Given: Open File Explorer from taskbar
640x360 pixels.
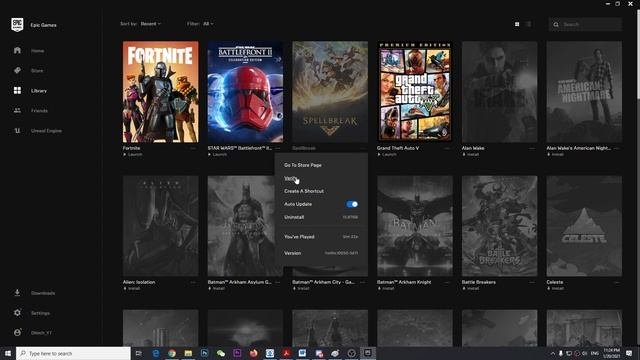Looking at the screenshot, I should tap(188, 353).
